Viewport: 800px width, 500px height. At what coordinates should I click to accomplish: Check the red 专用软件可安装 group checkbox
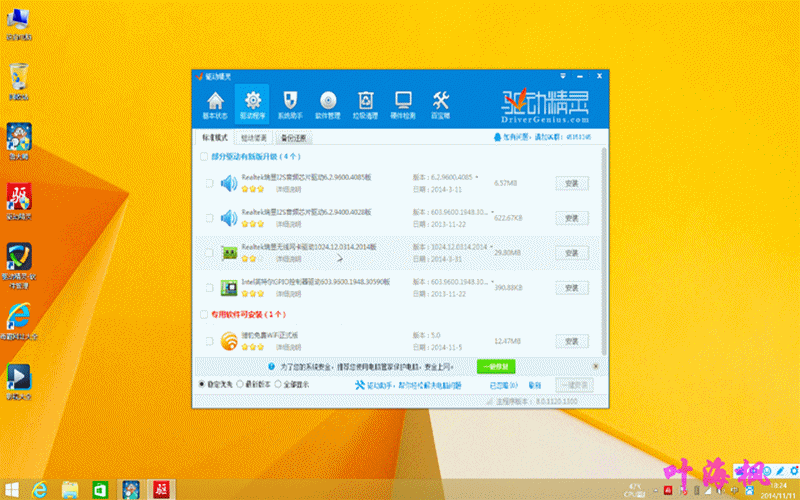point(204,314)
